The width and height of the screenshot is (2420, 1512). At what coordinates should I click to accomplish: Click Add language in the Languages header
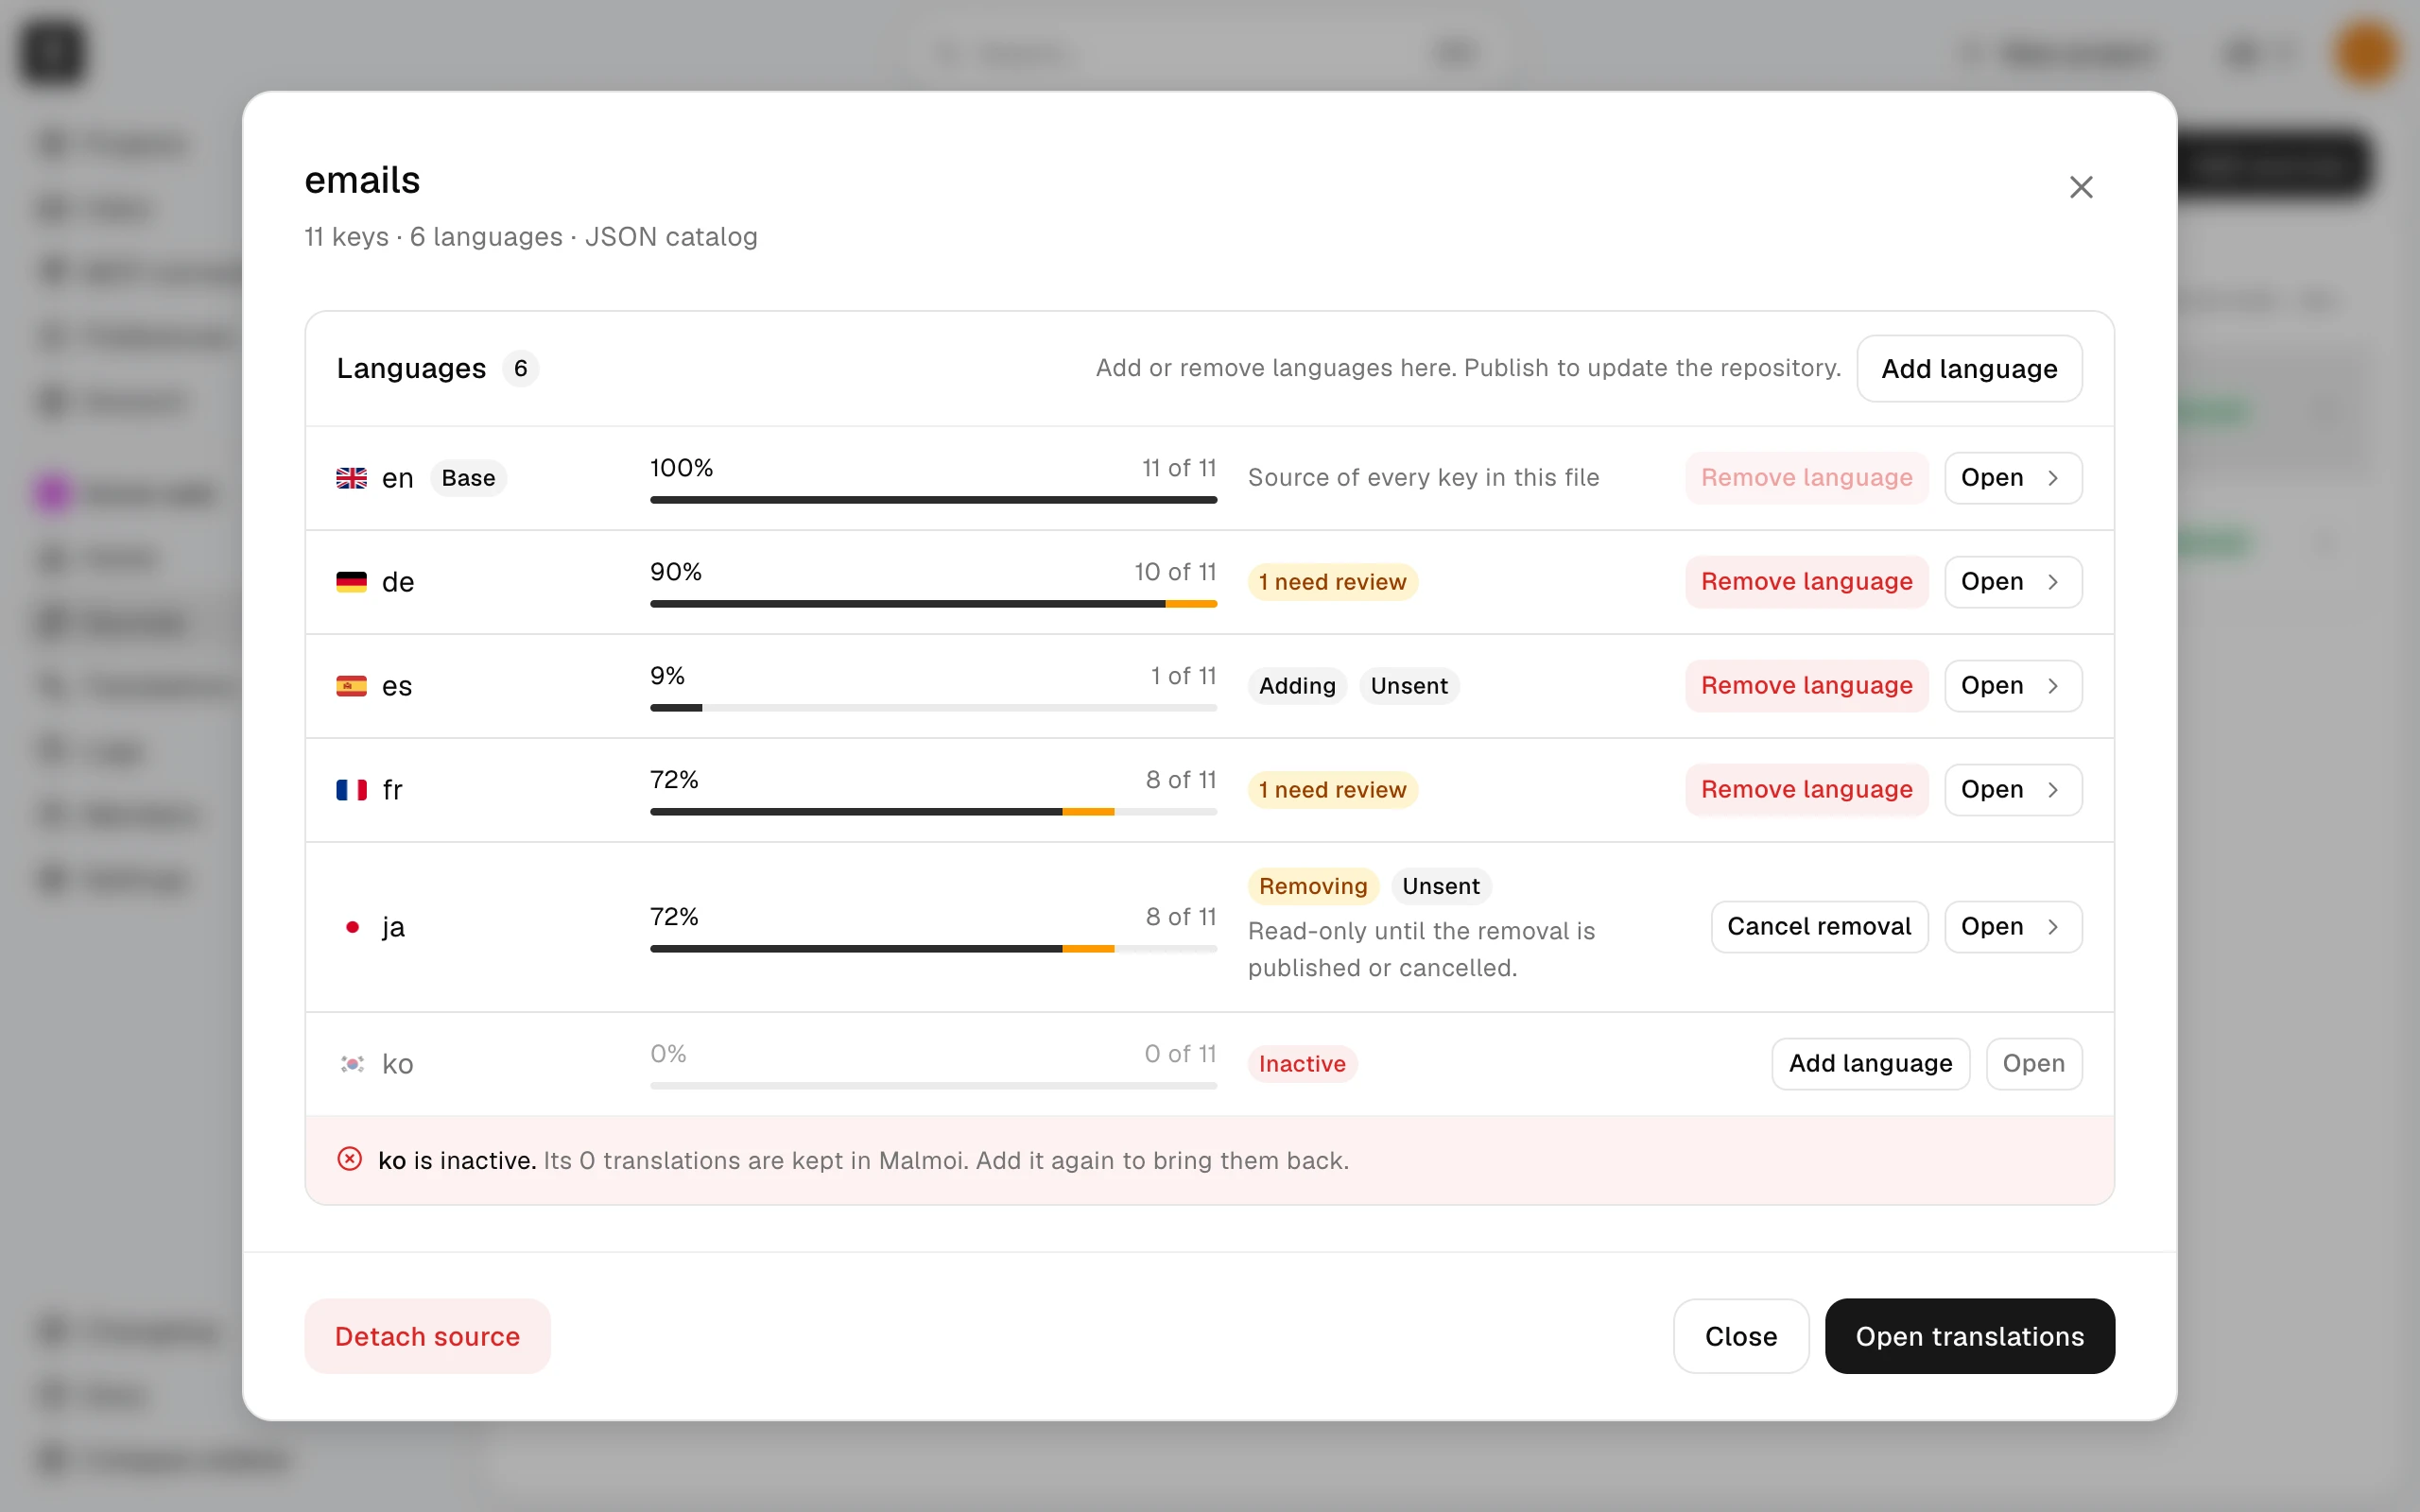[1969, 368]
